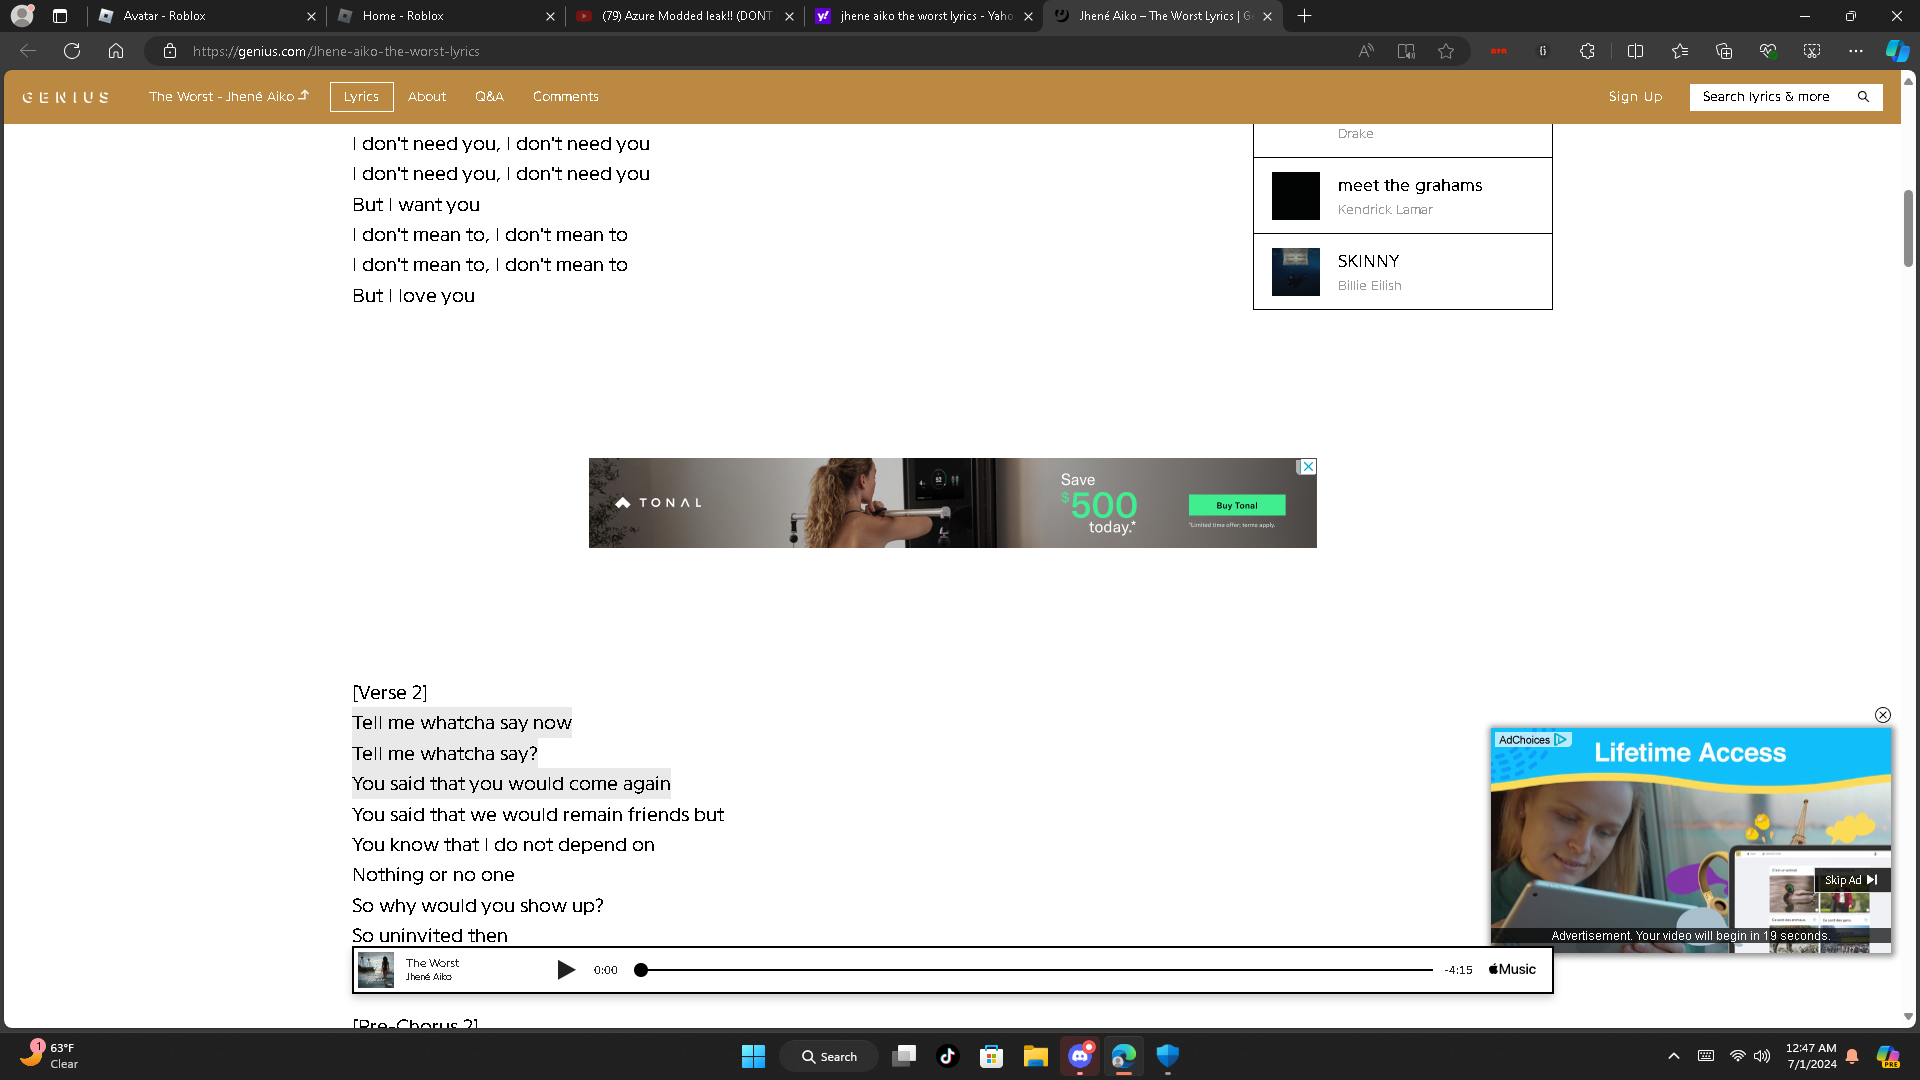Open Copilot sidebar

point(1897,51)
